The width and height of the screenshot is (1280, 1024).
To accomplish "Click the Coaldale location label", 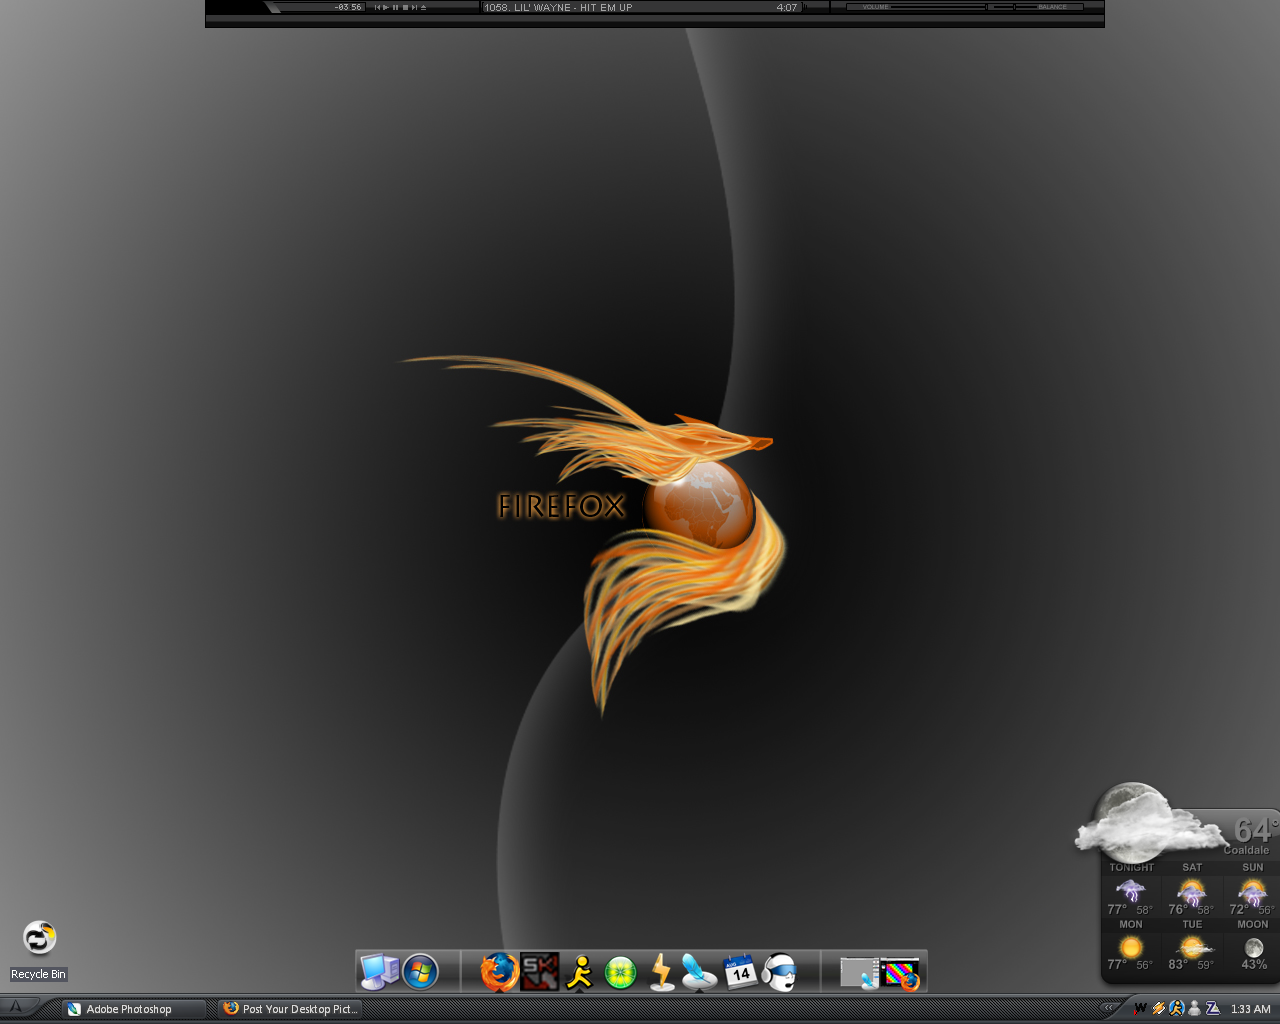I will tap(1246, 850).
